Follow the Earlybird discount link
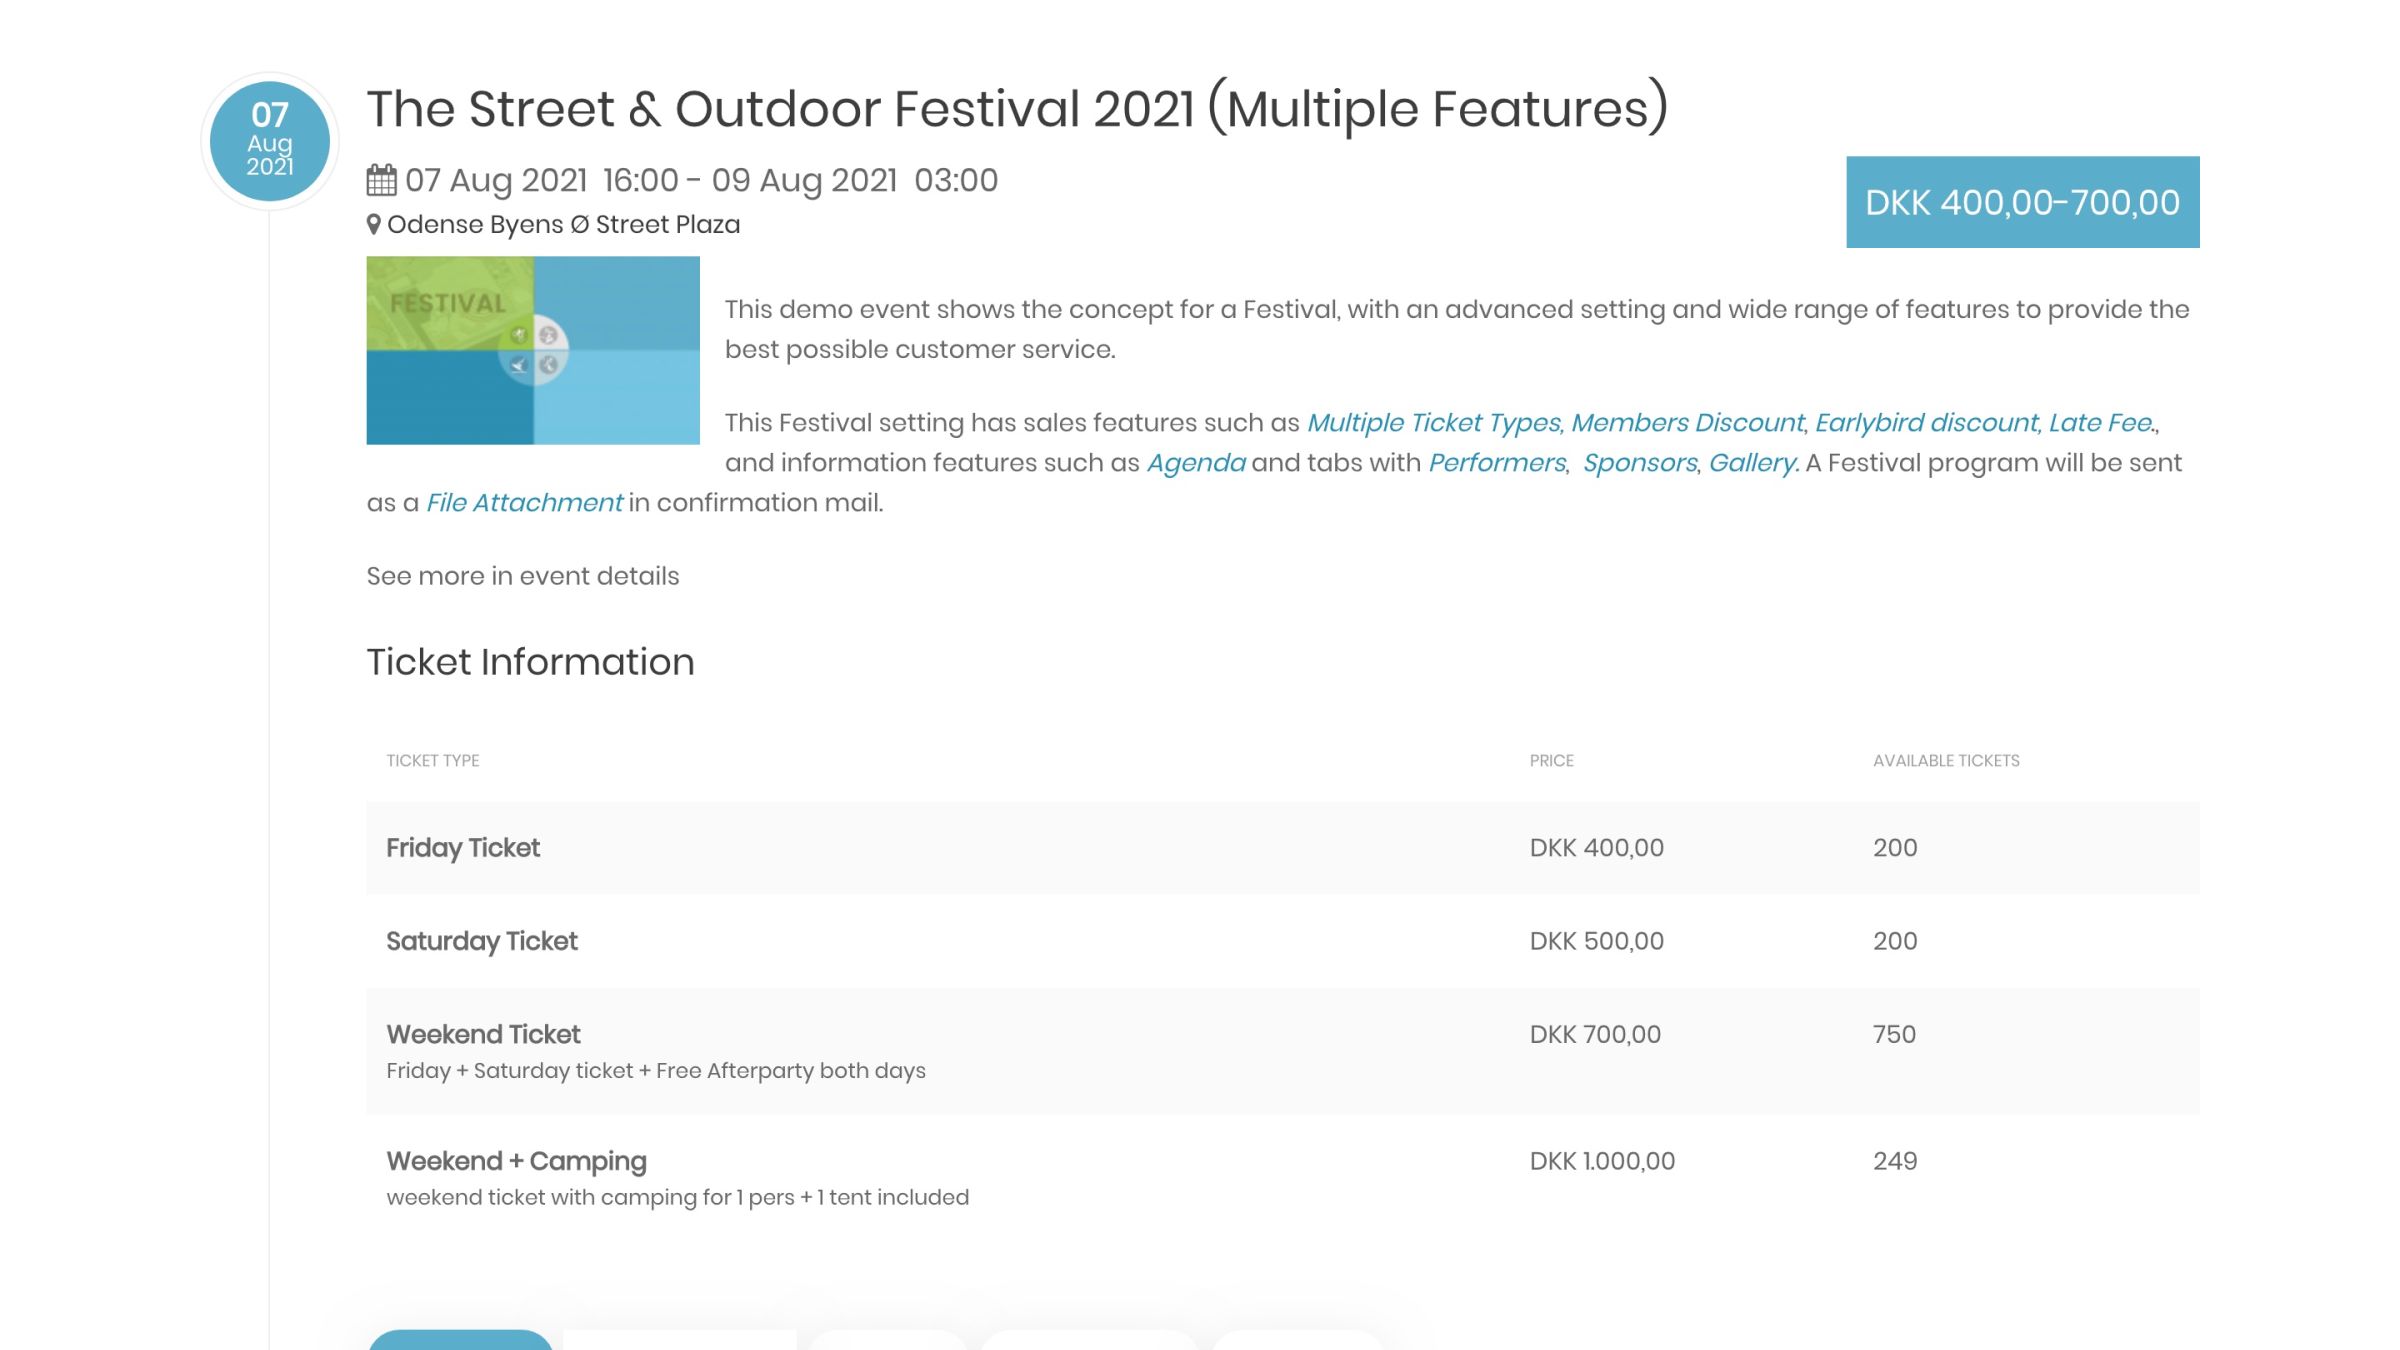Image resolution: width=2400 pixels, height=1350 pixels. pyautogui.click(x=1928, y=423)
